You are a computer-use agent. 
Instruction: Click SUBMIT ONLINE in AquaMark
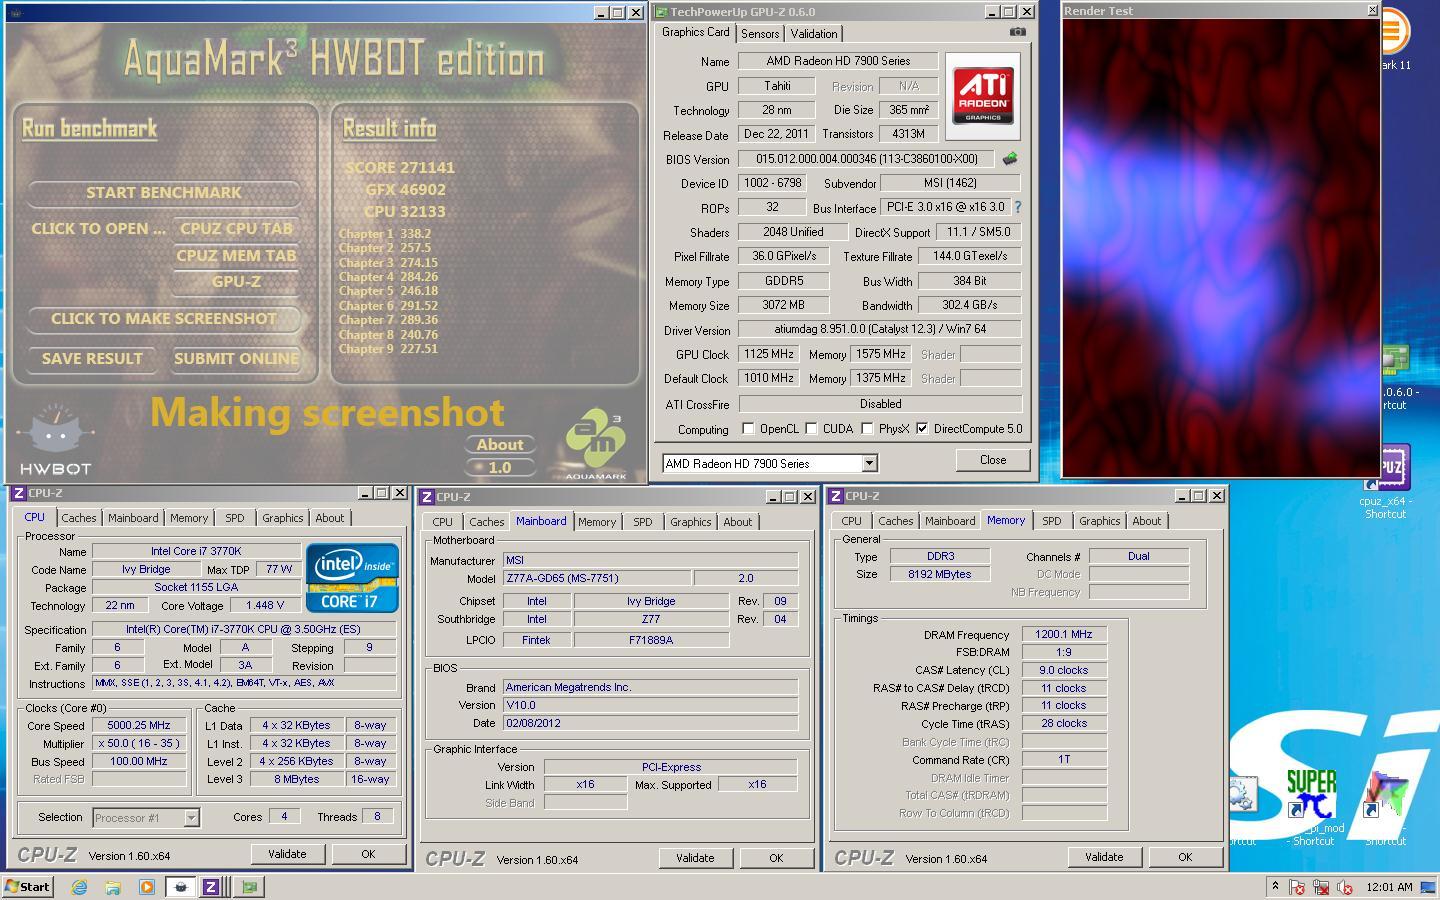pyautogui.click(x=236, y=358)
